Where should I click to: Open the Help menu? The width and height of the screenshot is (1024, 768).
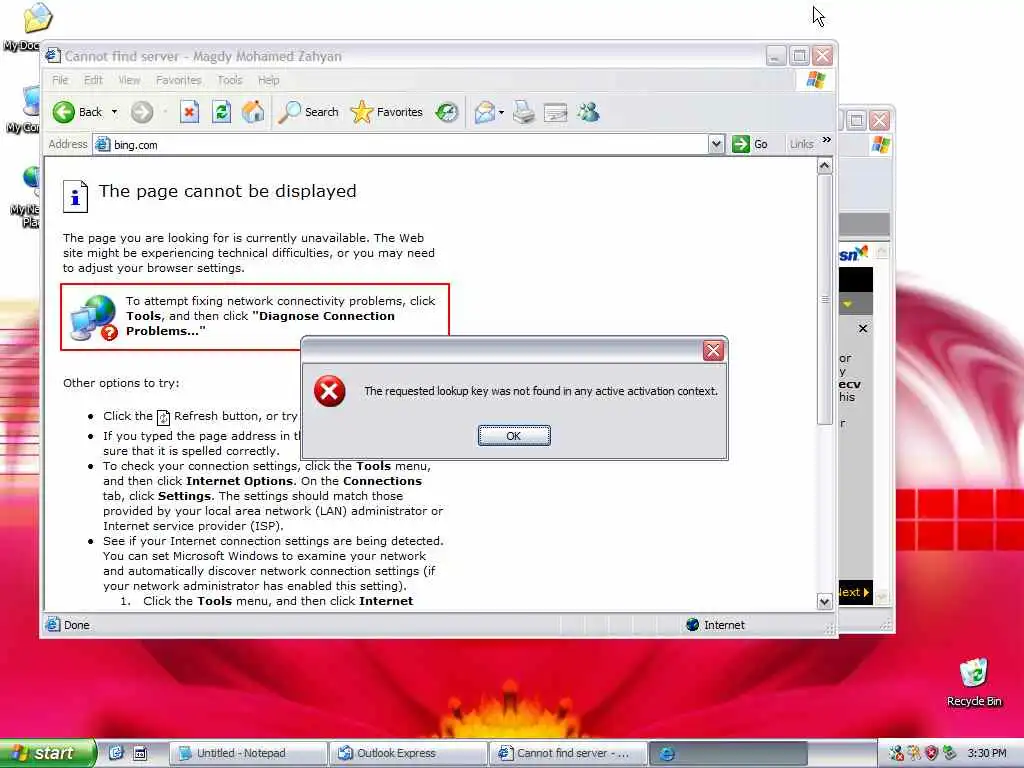pos(268,80)
